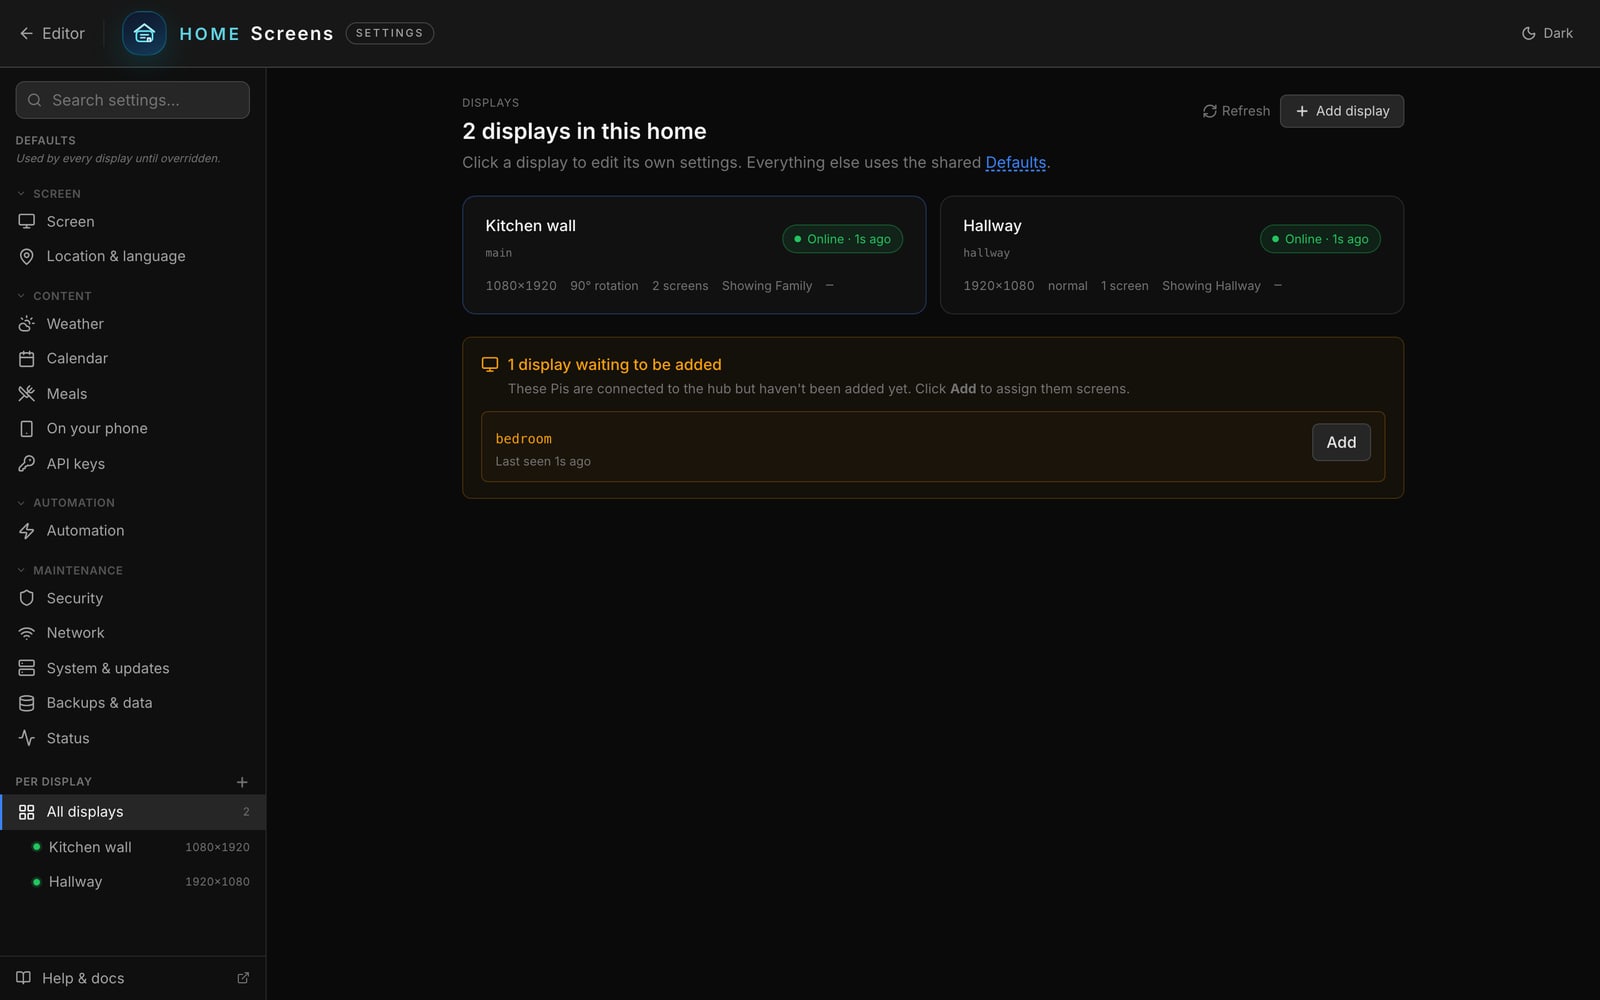Viewport: 1600px width, 1000px height.
Task: Collapse the Content section chevron
Action: pos(21,296)
